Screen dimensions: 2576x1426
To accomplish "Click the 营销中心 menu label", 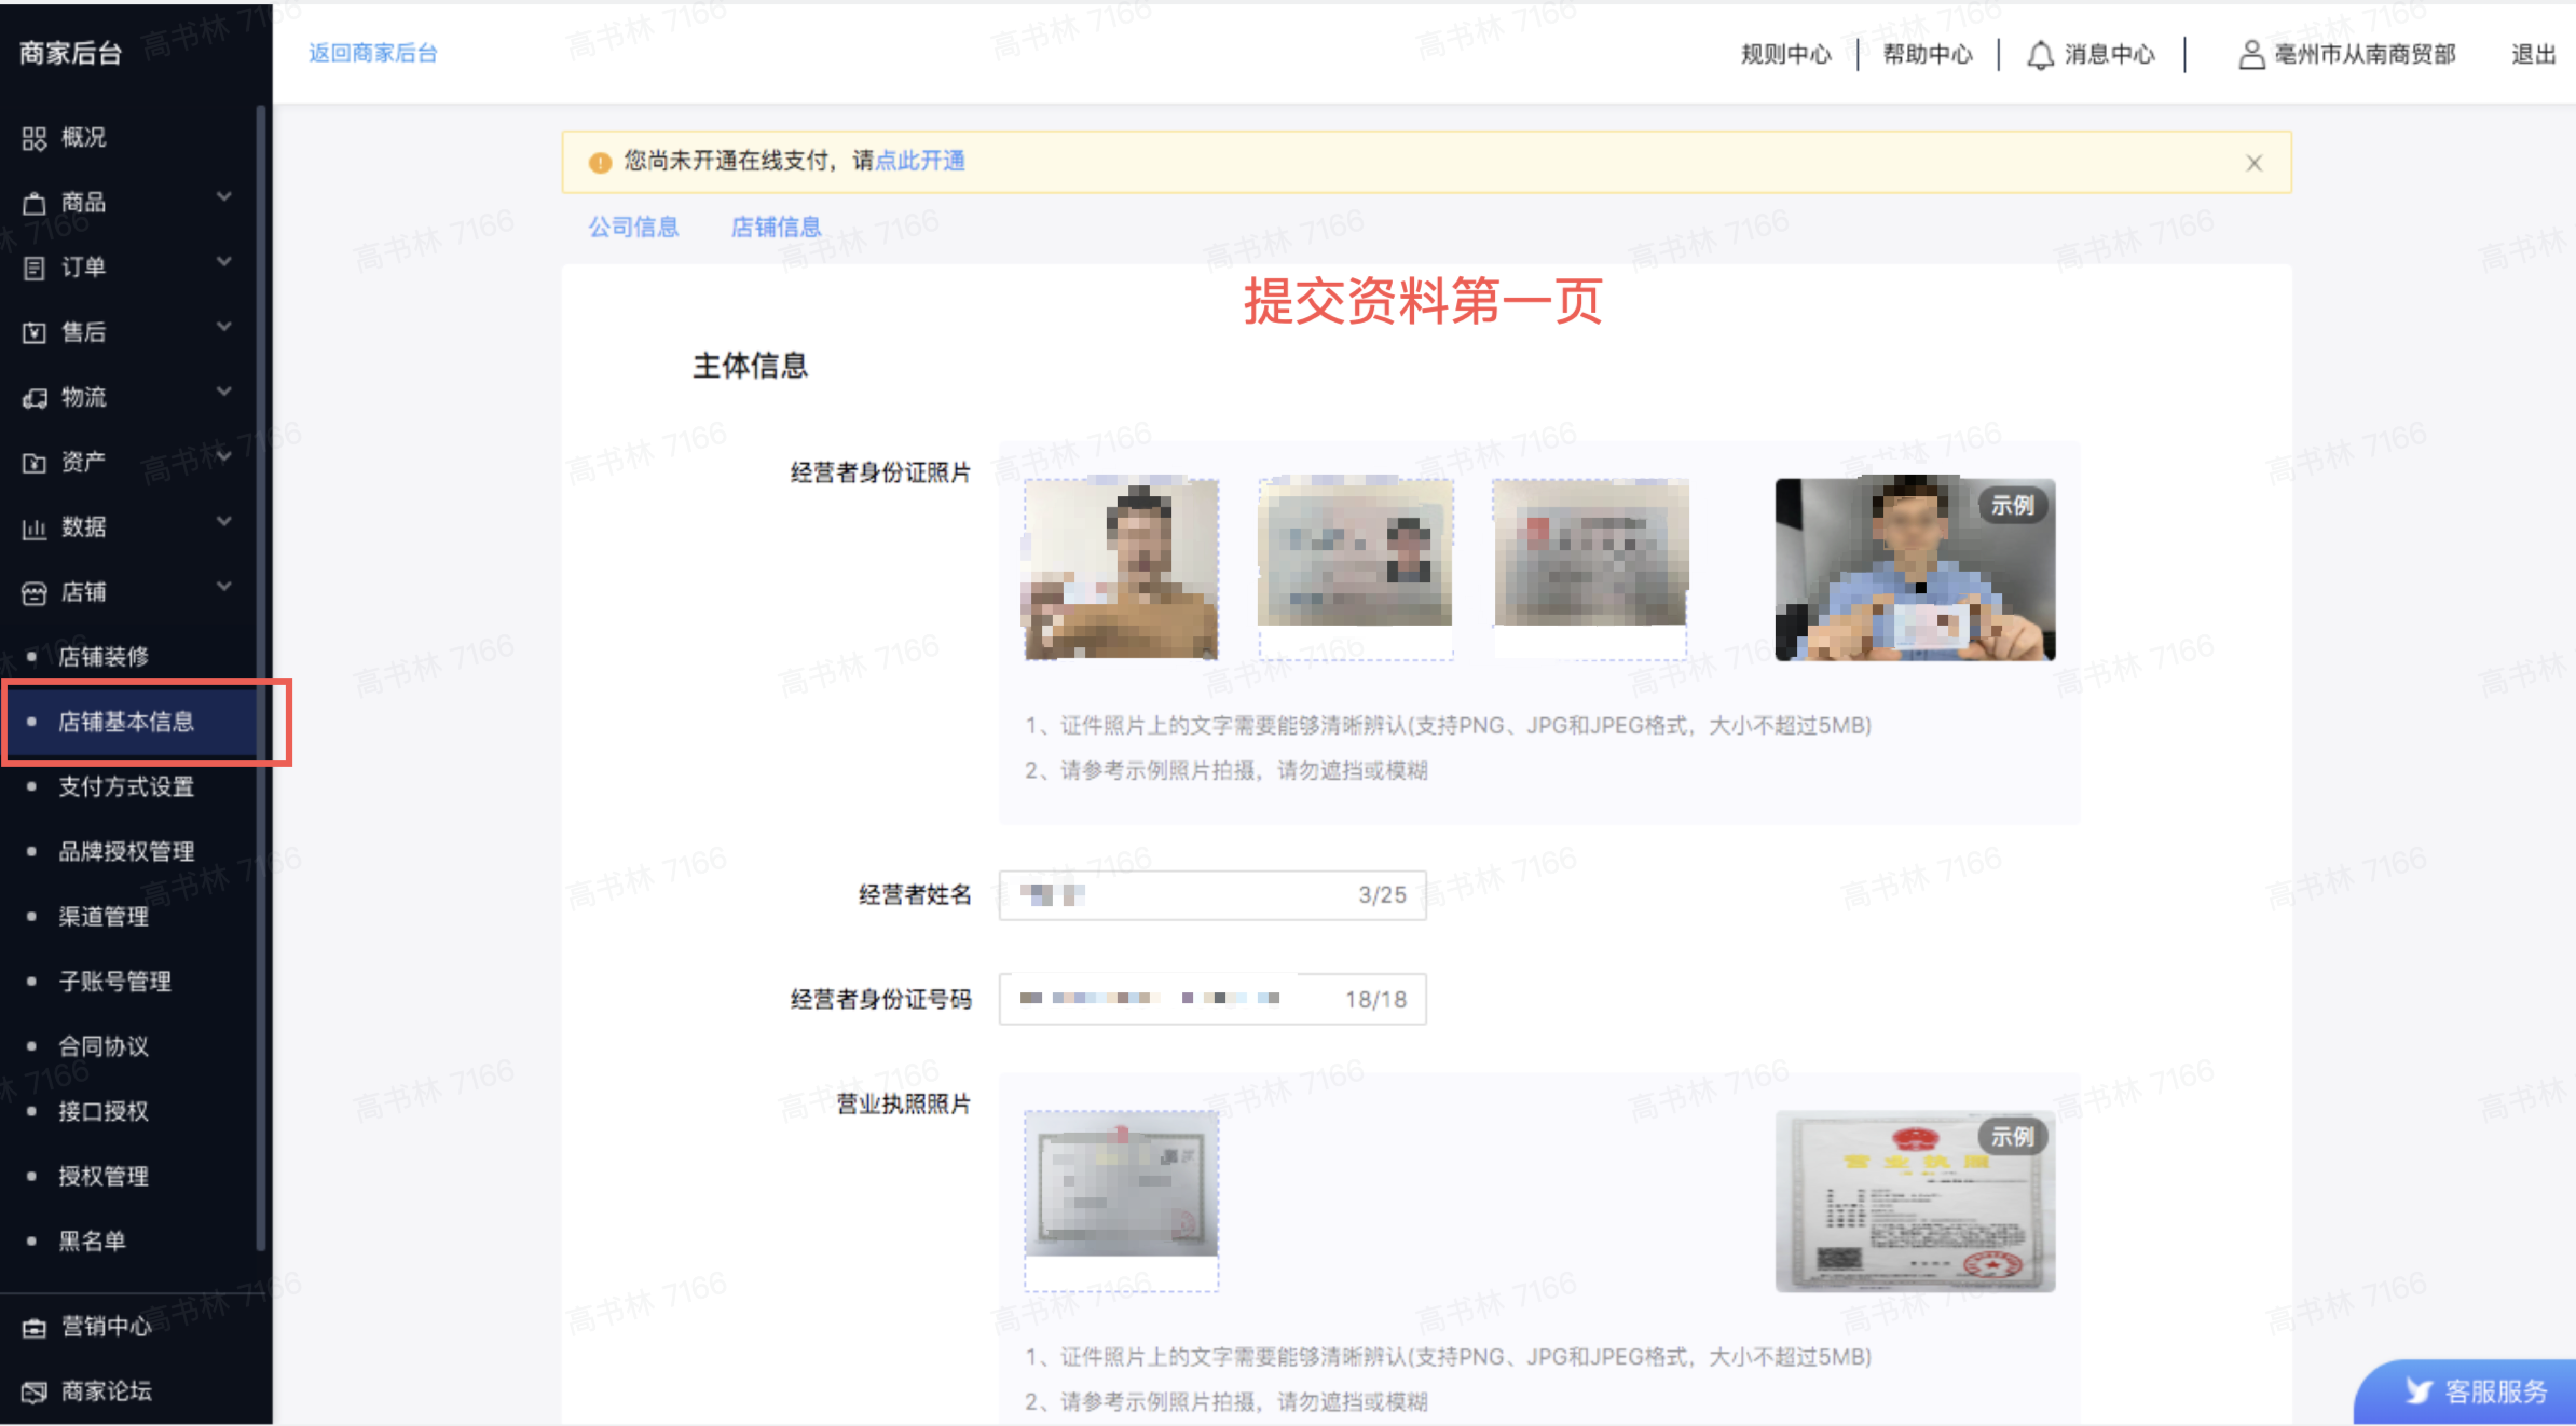I will [106, 1327].
